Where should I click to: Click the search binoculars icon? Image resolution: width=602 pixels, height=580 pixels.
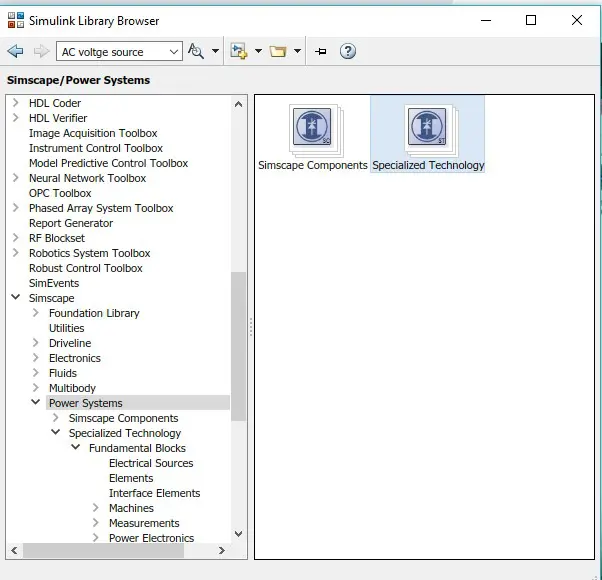[x=196, y=51]
